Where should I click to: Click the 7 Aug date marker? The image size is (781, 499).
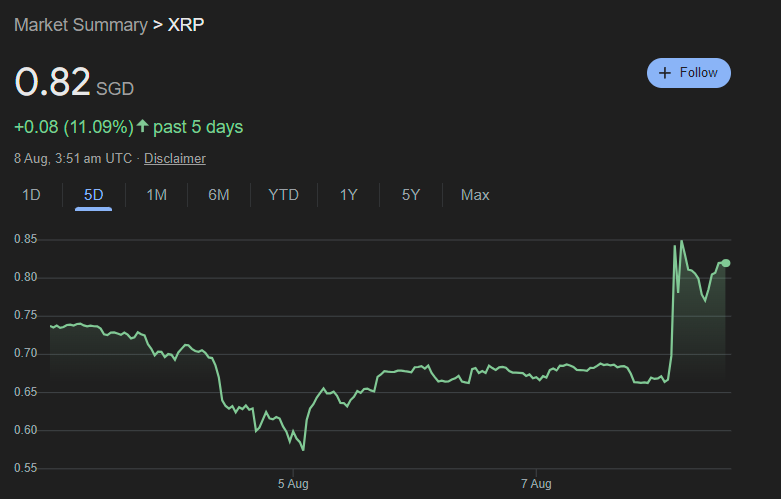tap(536, 484)
